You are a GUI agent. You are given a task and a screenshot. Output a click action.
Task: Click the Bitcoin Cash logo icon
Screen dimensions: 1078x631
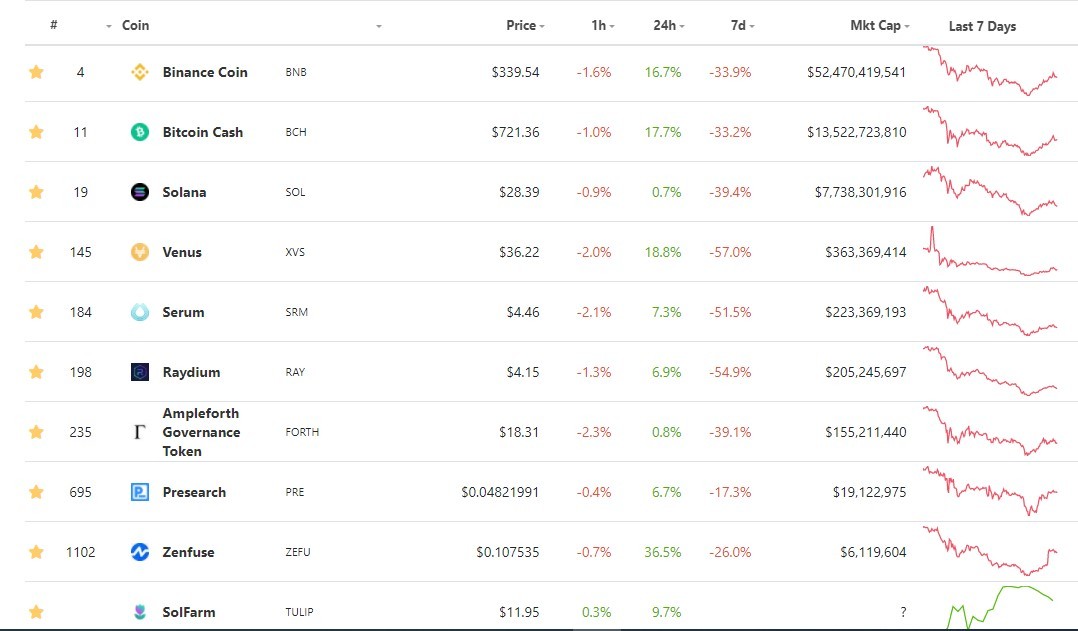[140, 132]
